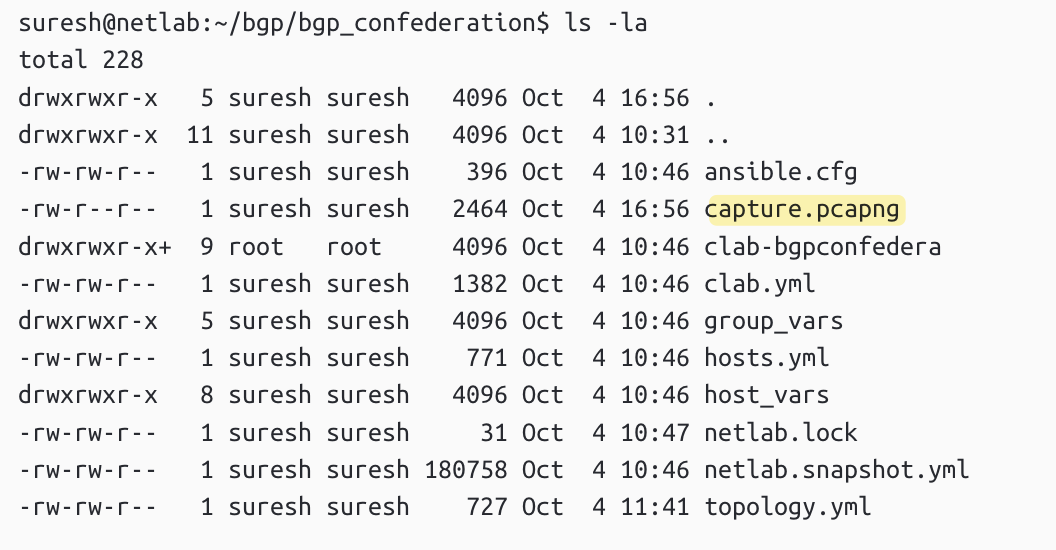The image size is (1056, 550).
Task: Click the group_vars directory name
Action: (x=774, y=321)
